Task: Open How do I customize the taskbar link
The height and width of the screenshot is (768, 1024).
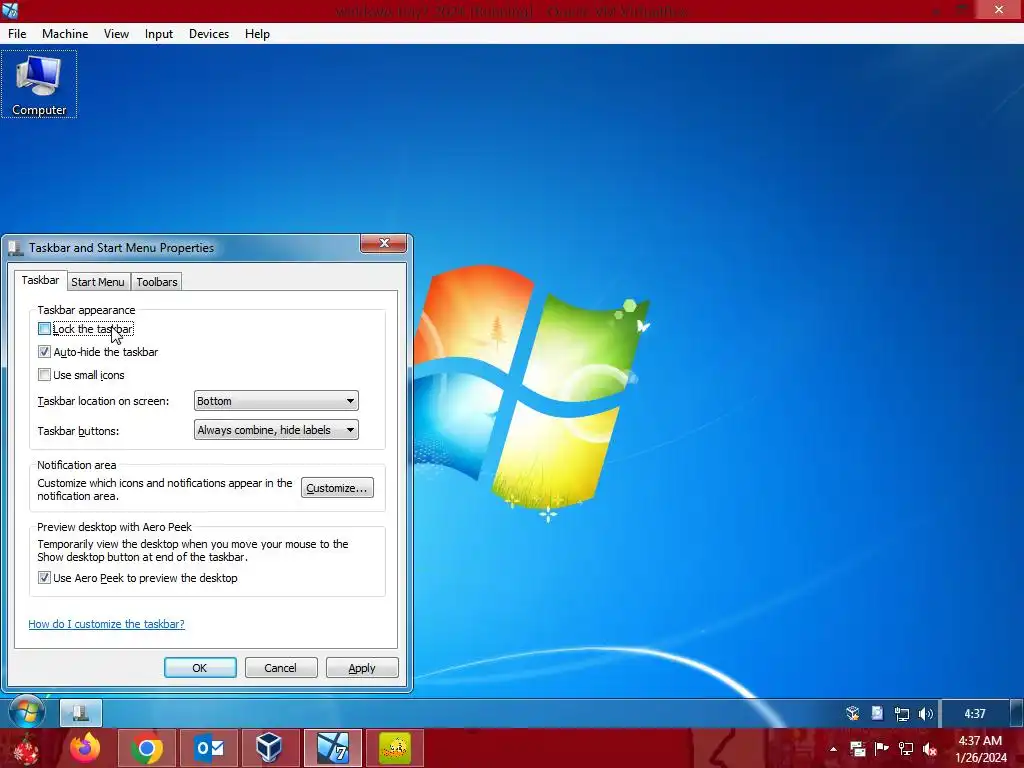Action: [x=106, y=624]
